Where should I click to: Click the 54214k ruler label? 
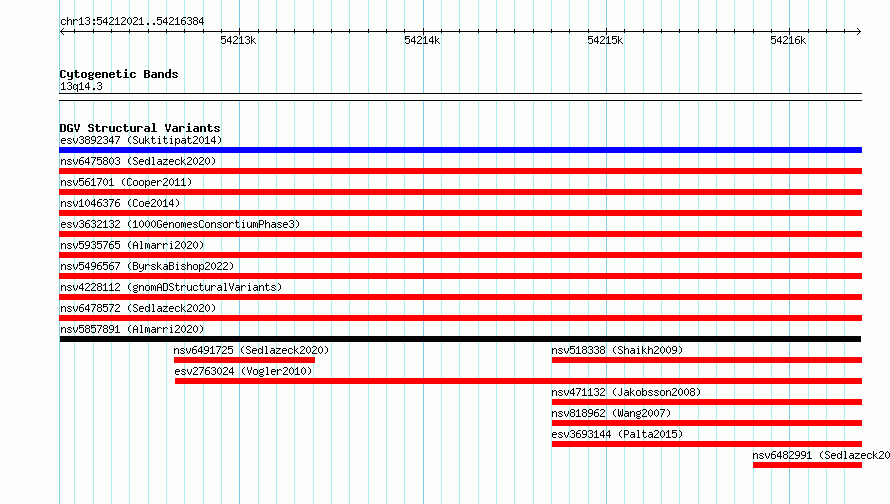pyautogui.click(x=422, y=40)
